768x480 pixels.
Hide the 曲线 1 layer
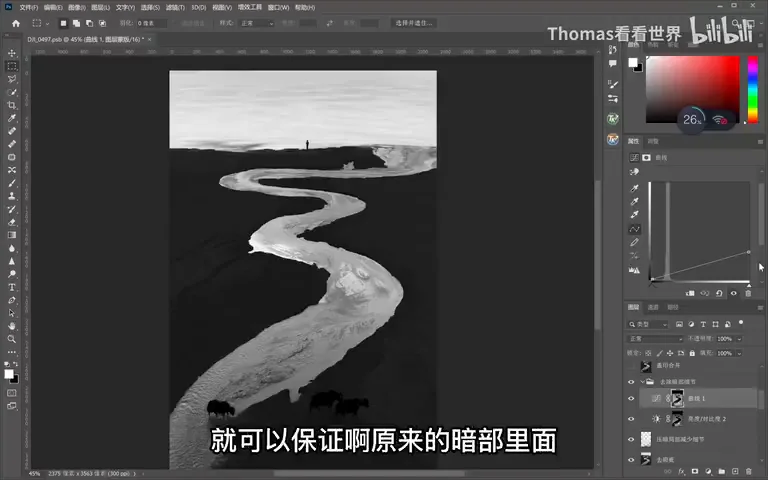tap(631, 399)
